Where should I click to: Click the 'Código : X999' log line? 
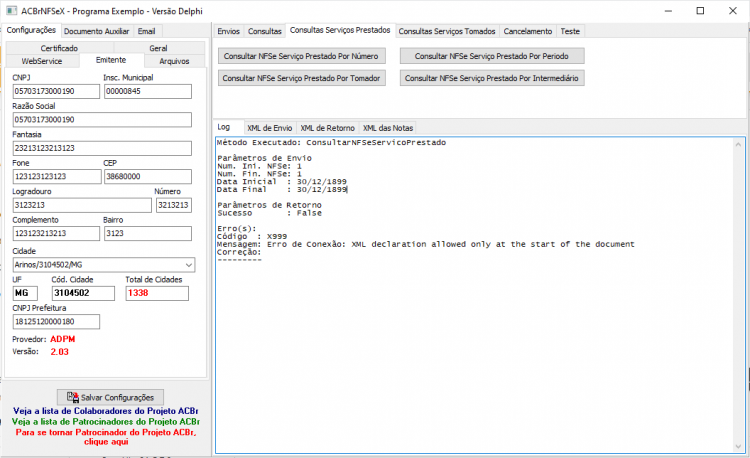pos(252,236)
